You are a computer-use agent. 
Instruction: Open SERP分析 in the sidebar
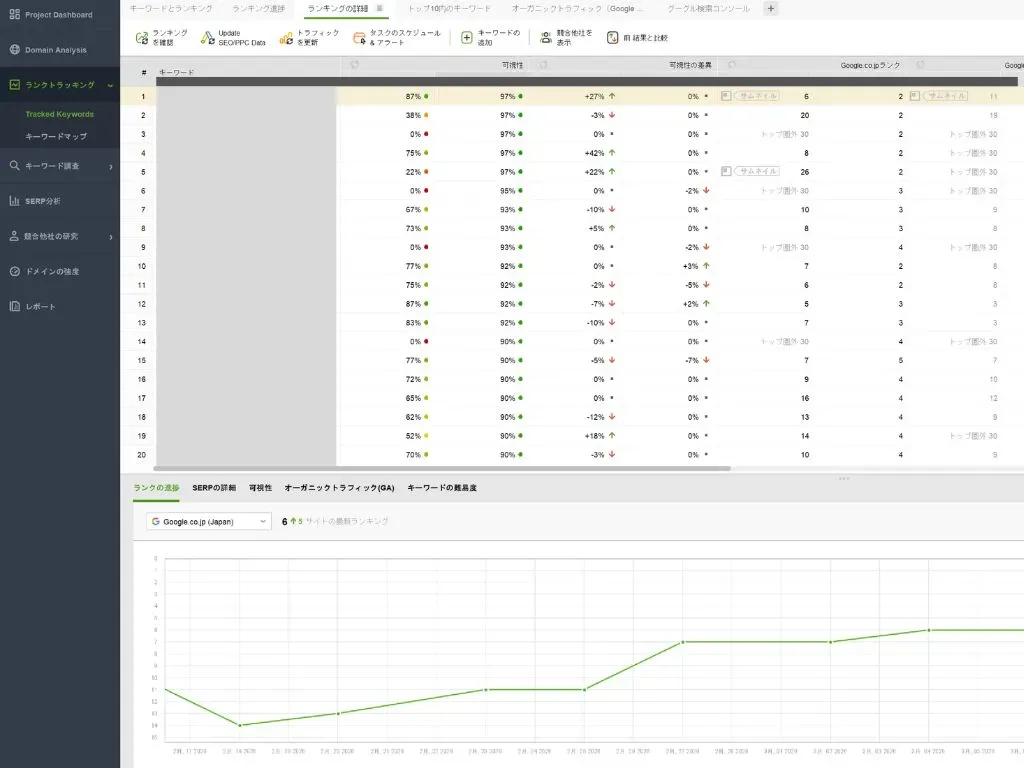(x=43, y=201)
